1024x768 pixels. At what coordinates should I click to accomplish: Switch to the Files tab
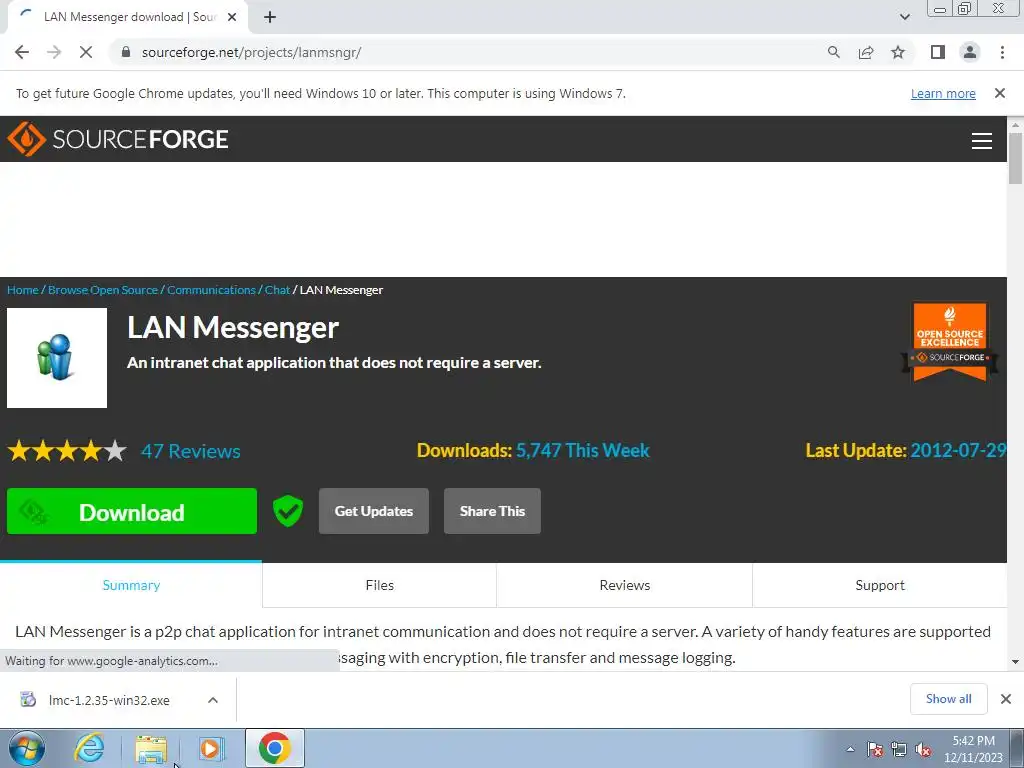click(379, 585)
